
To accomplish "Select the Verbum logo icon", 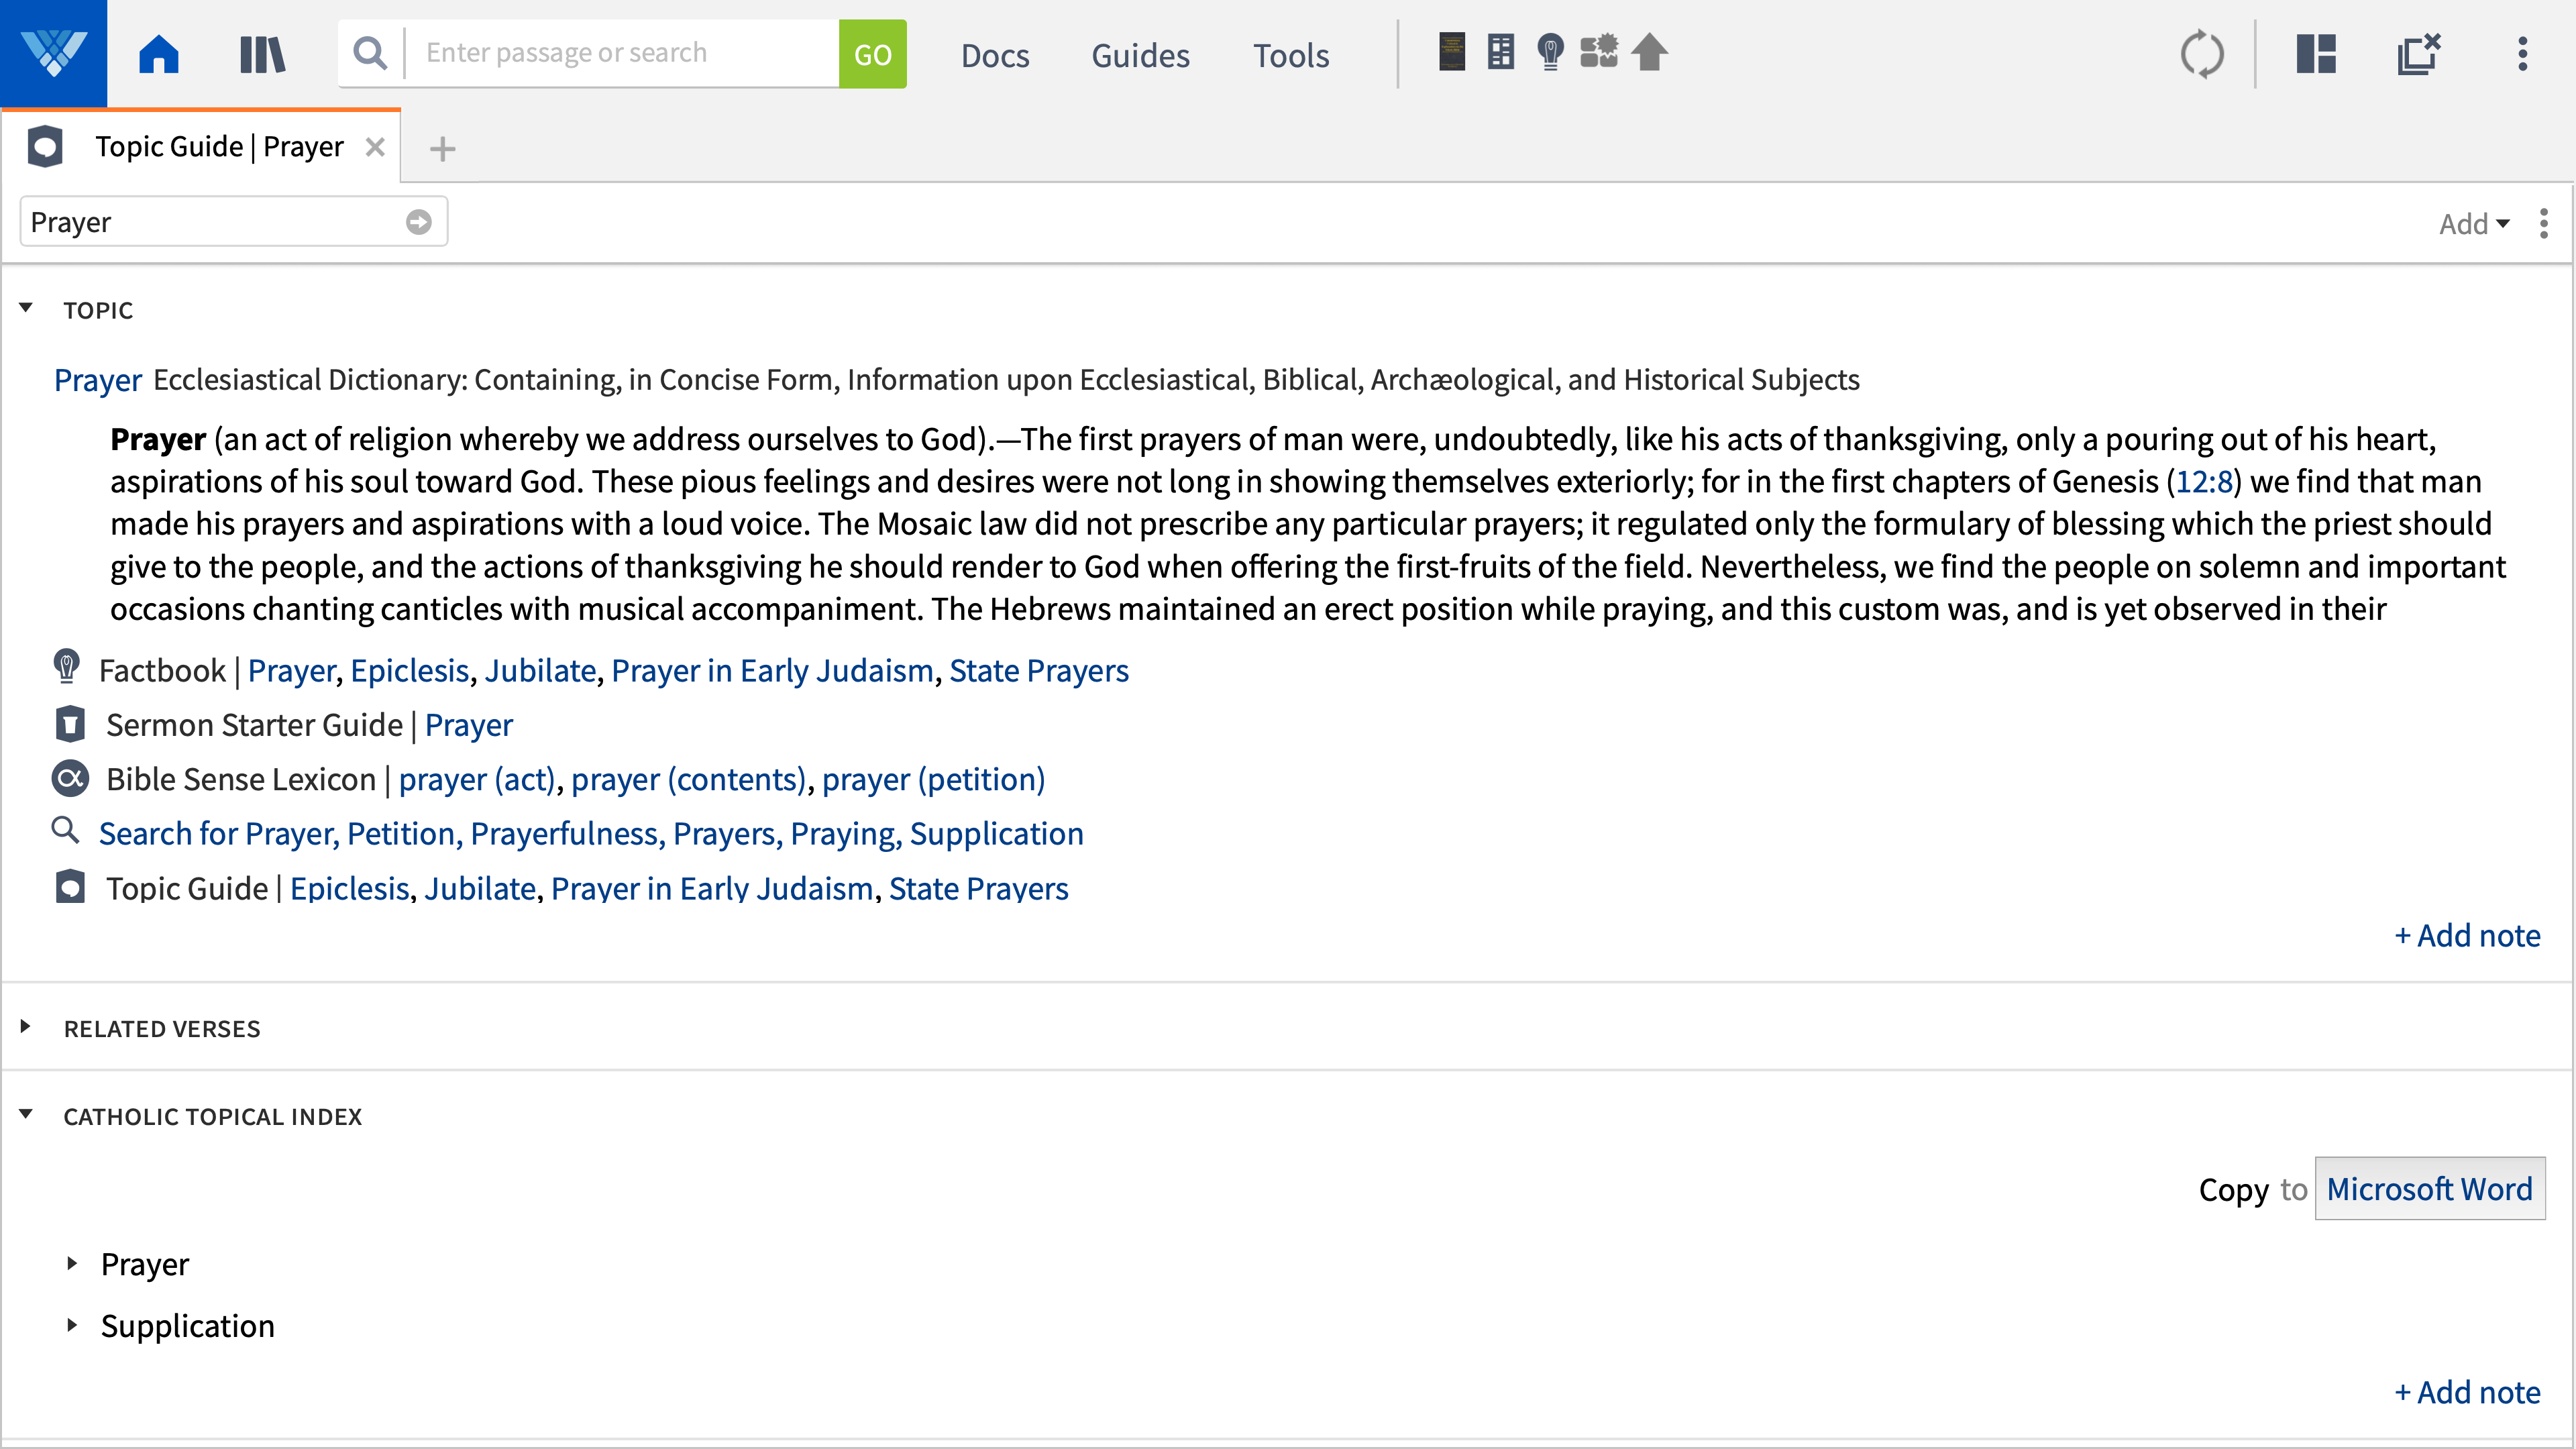I will pos(52,52).
